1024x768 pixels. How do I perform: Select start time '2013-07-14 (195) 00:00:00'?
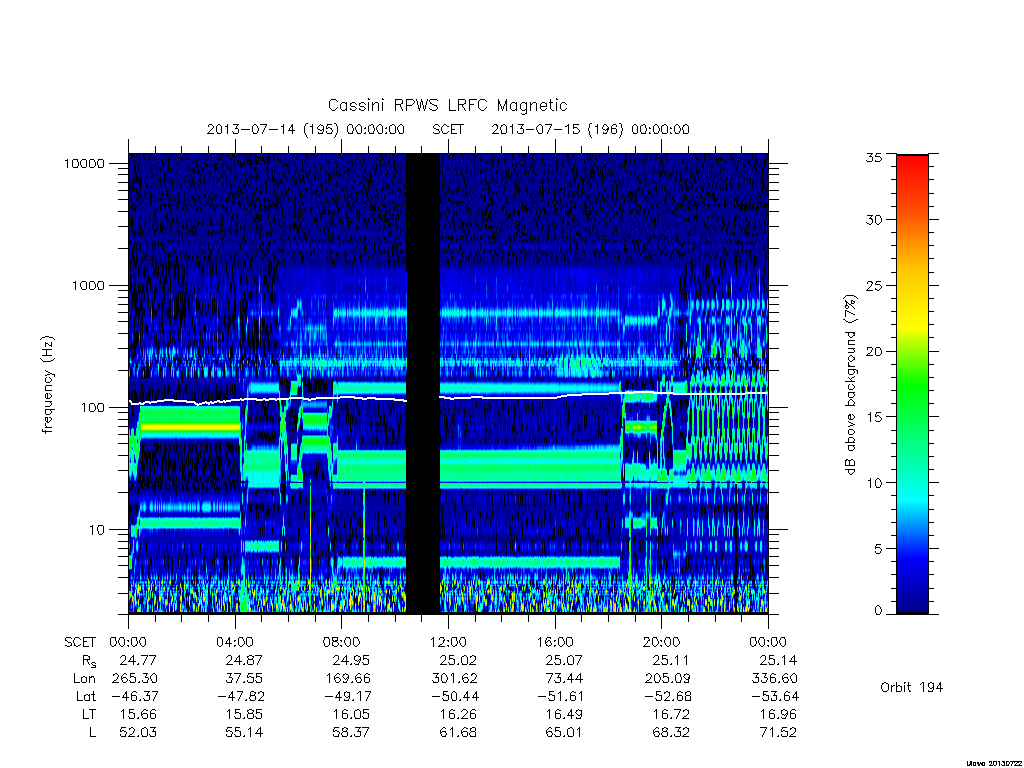pos(306,129)
